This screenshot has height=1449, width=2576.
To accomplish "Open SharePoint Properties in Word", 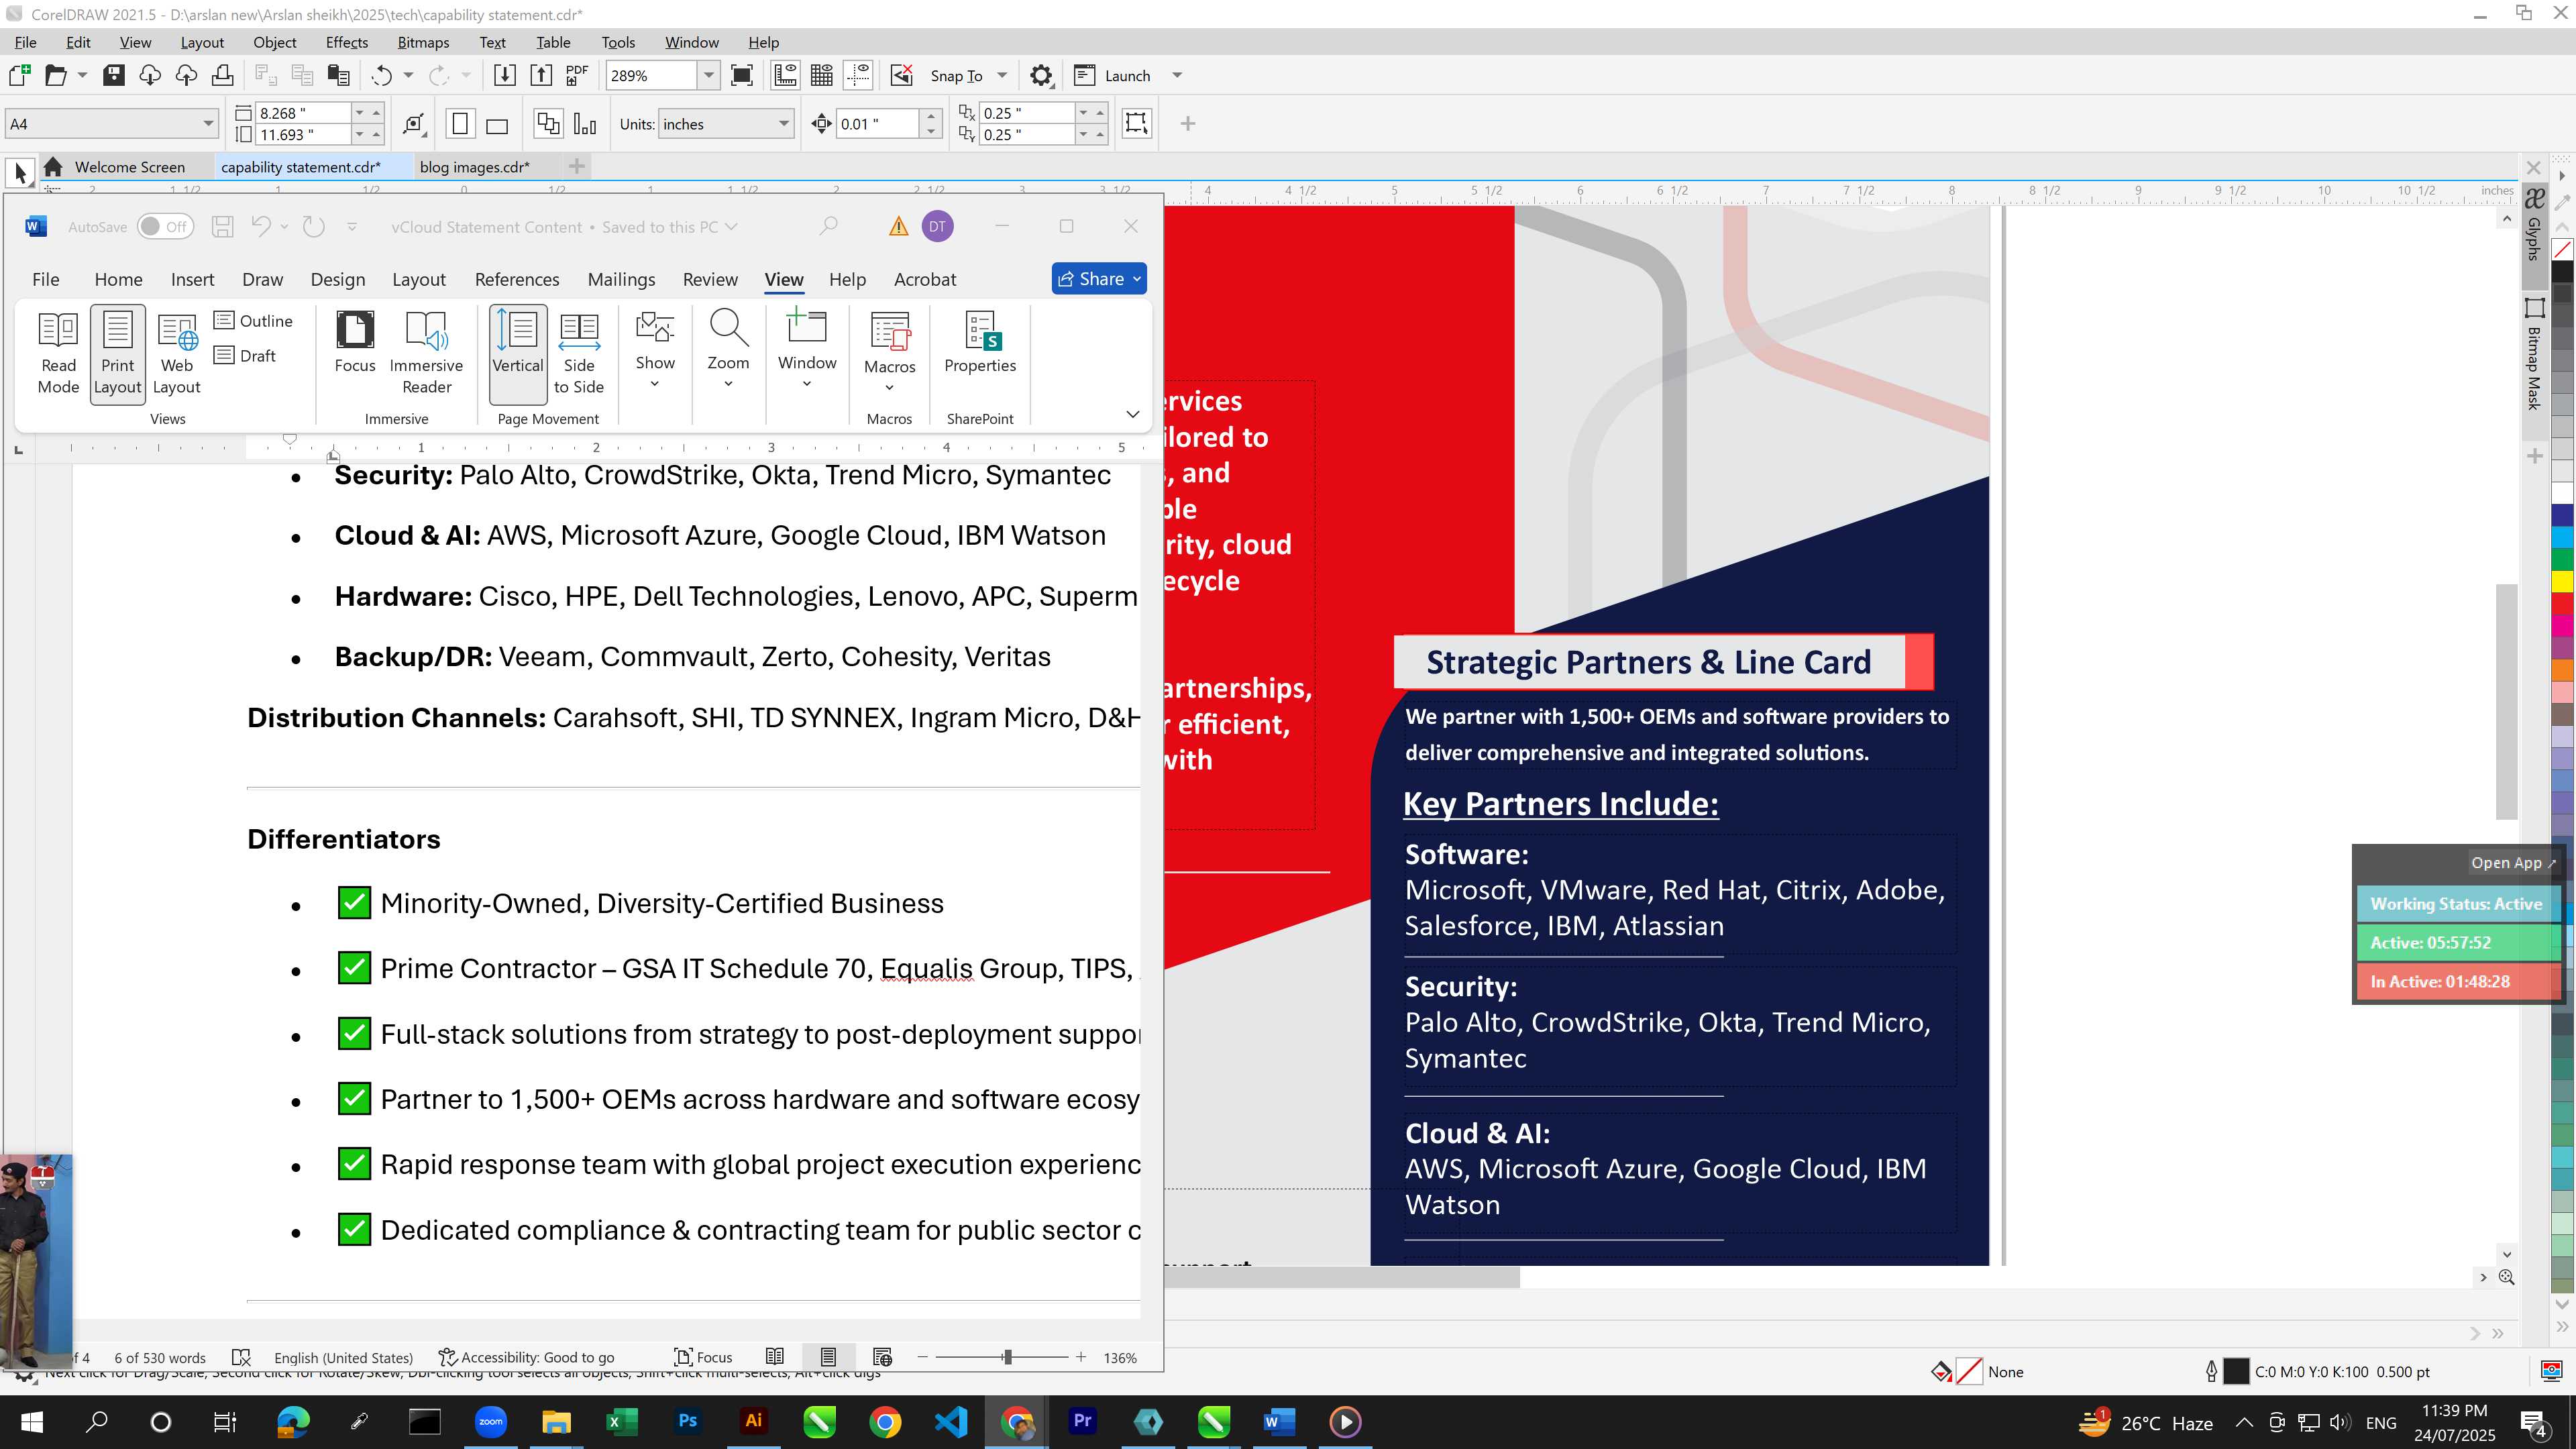I will coord(980,343).
